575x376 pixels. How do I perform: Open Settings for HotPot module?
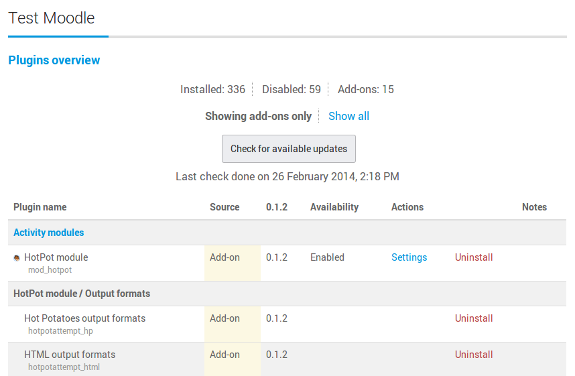coord(409,258)
